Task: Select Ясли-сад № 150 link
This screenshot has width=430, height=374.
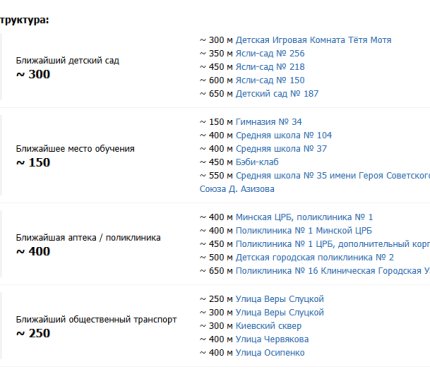Action: click(x=270, y=80)
